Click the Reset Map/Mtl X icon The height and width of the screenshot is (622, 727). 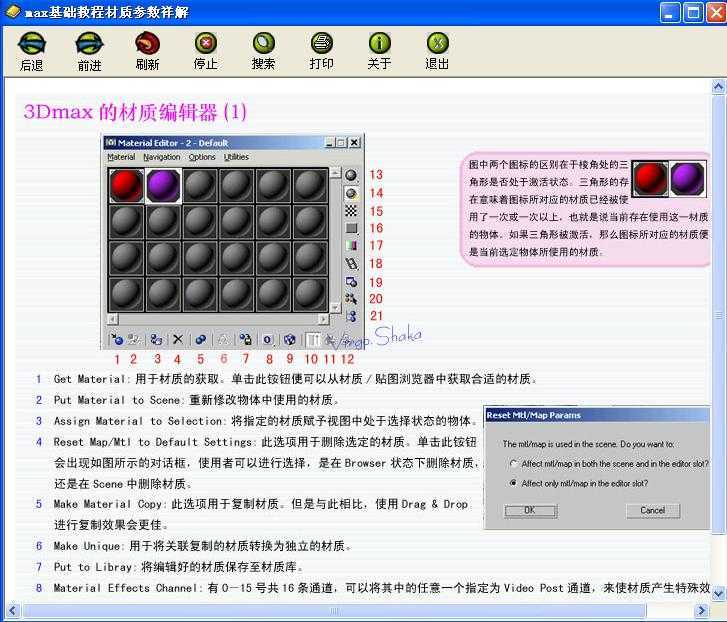[178, 340]
